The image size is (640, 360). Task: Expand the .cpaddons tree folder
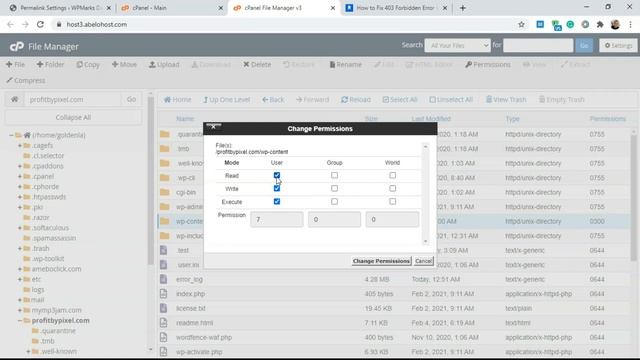pyautogui.click(x=20, y=166)
